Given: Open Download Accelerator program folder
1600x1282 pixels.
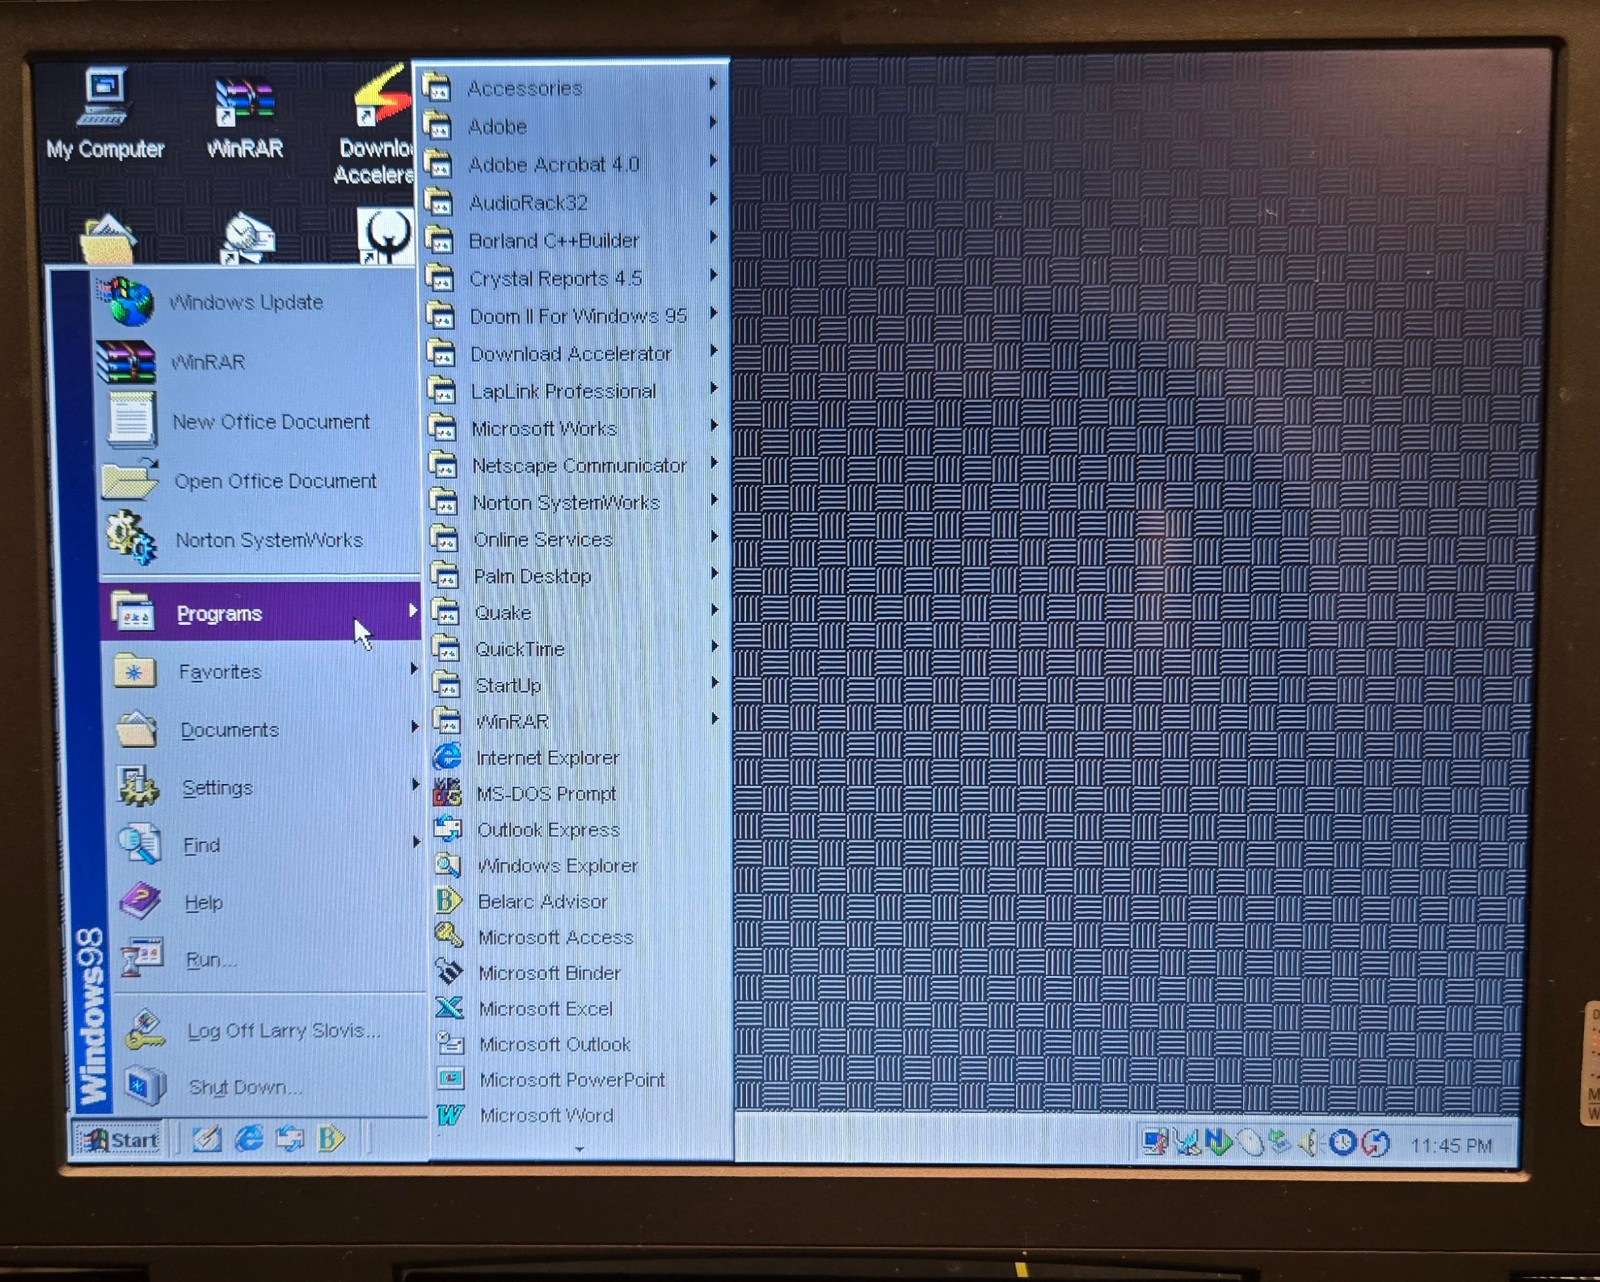Looking at the screenshot, I should click(x=573, y=354).
